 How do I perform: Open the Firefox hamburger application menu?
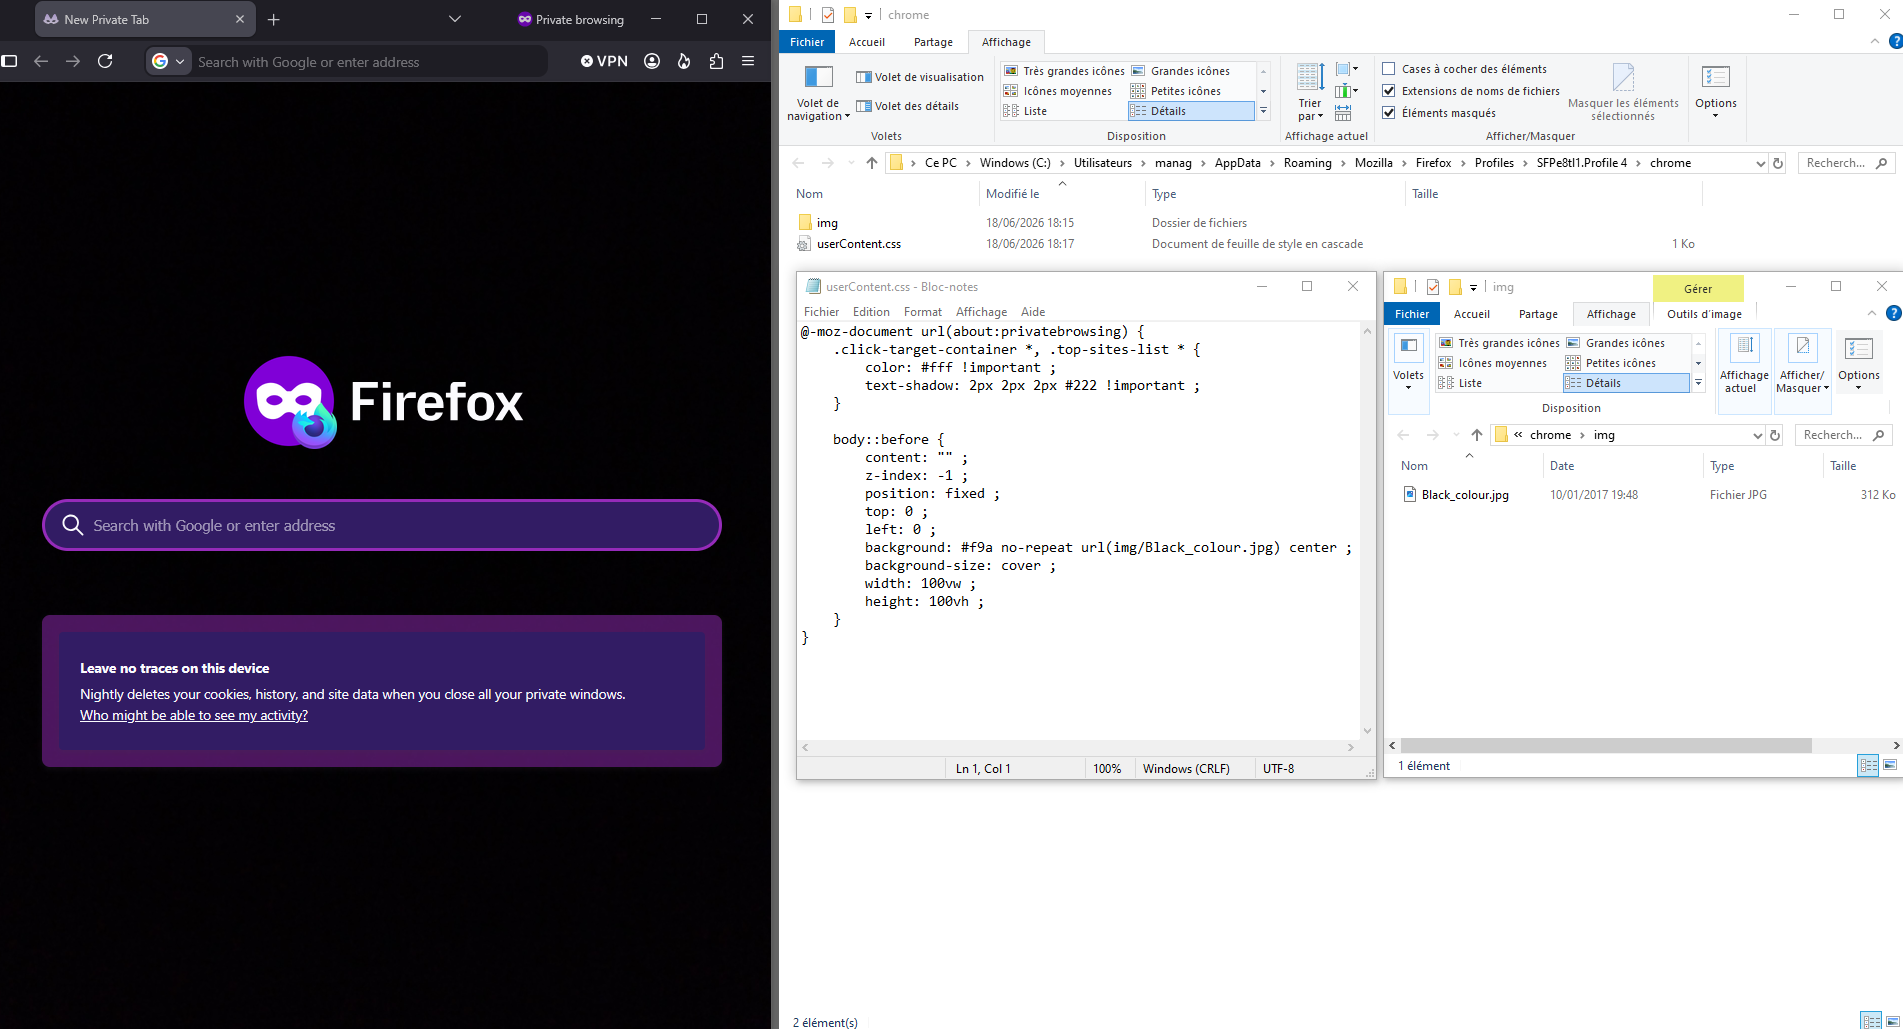748,61
